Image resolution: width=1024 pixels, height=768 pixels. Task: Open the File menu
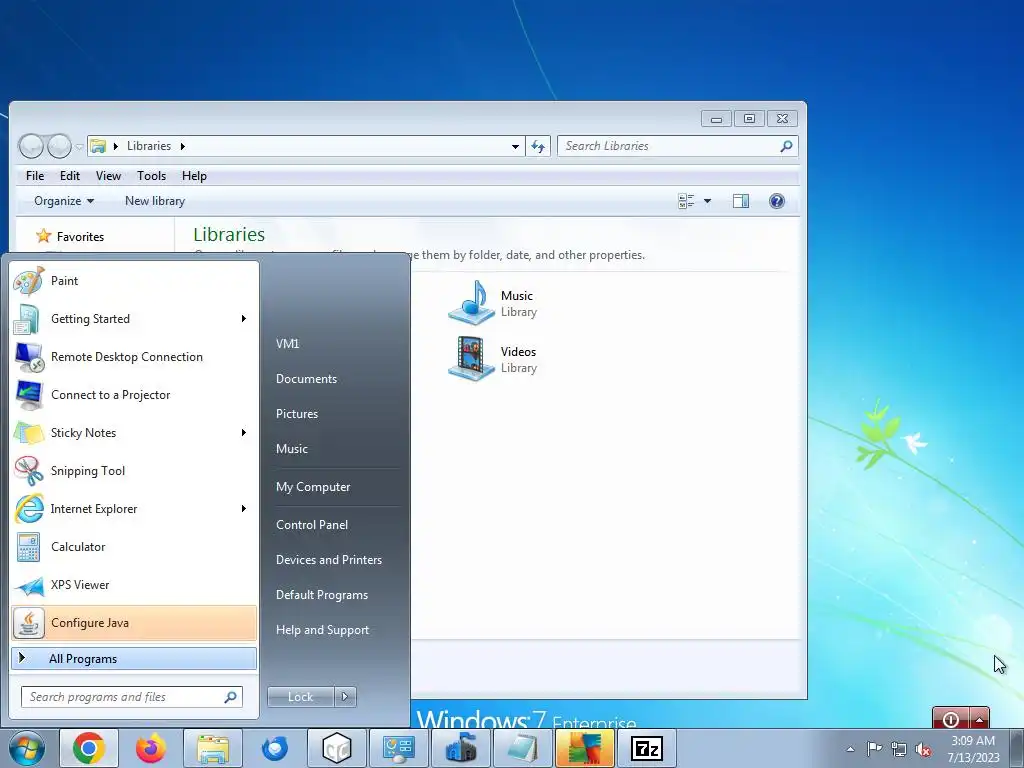pyautogui.click(x=35, y=176)
